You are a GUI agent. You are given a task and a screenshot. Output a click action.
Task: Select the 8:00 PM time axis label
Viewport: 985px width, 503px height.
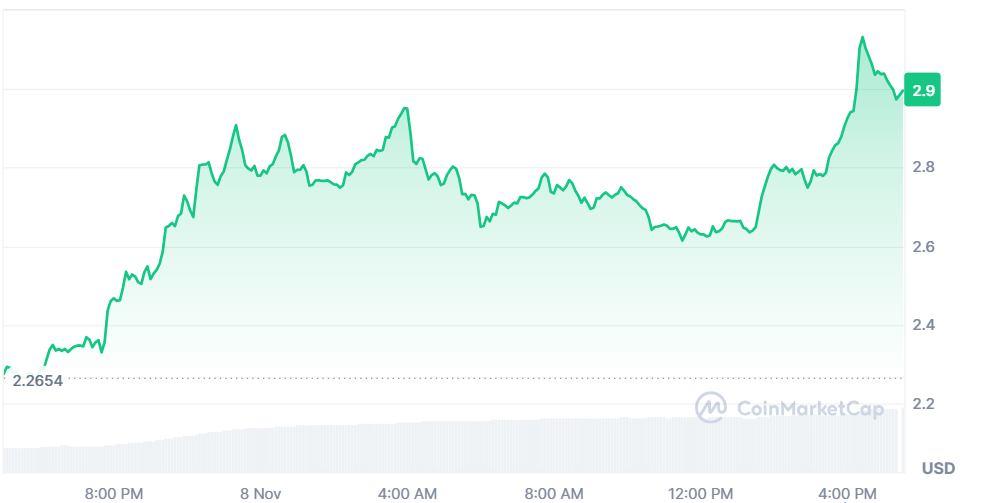(x=113, y=493)
